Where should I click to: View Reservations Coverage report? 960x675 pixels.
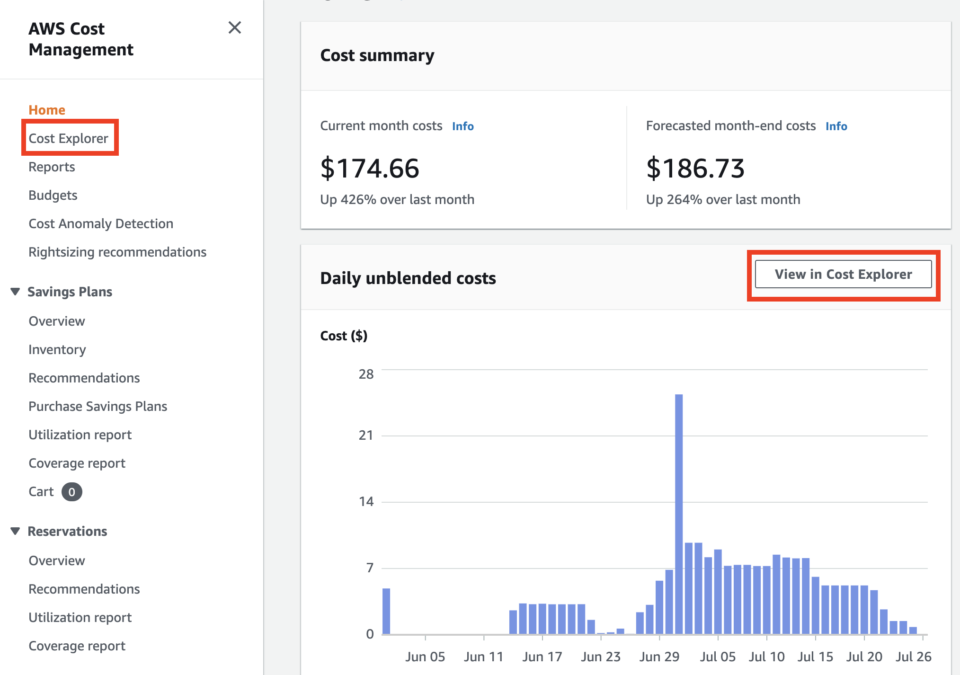tap(77, 646)
